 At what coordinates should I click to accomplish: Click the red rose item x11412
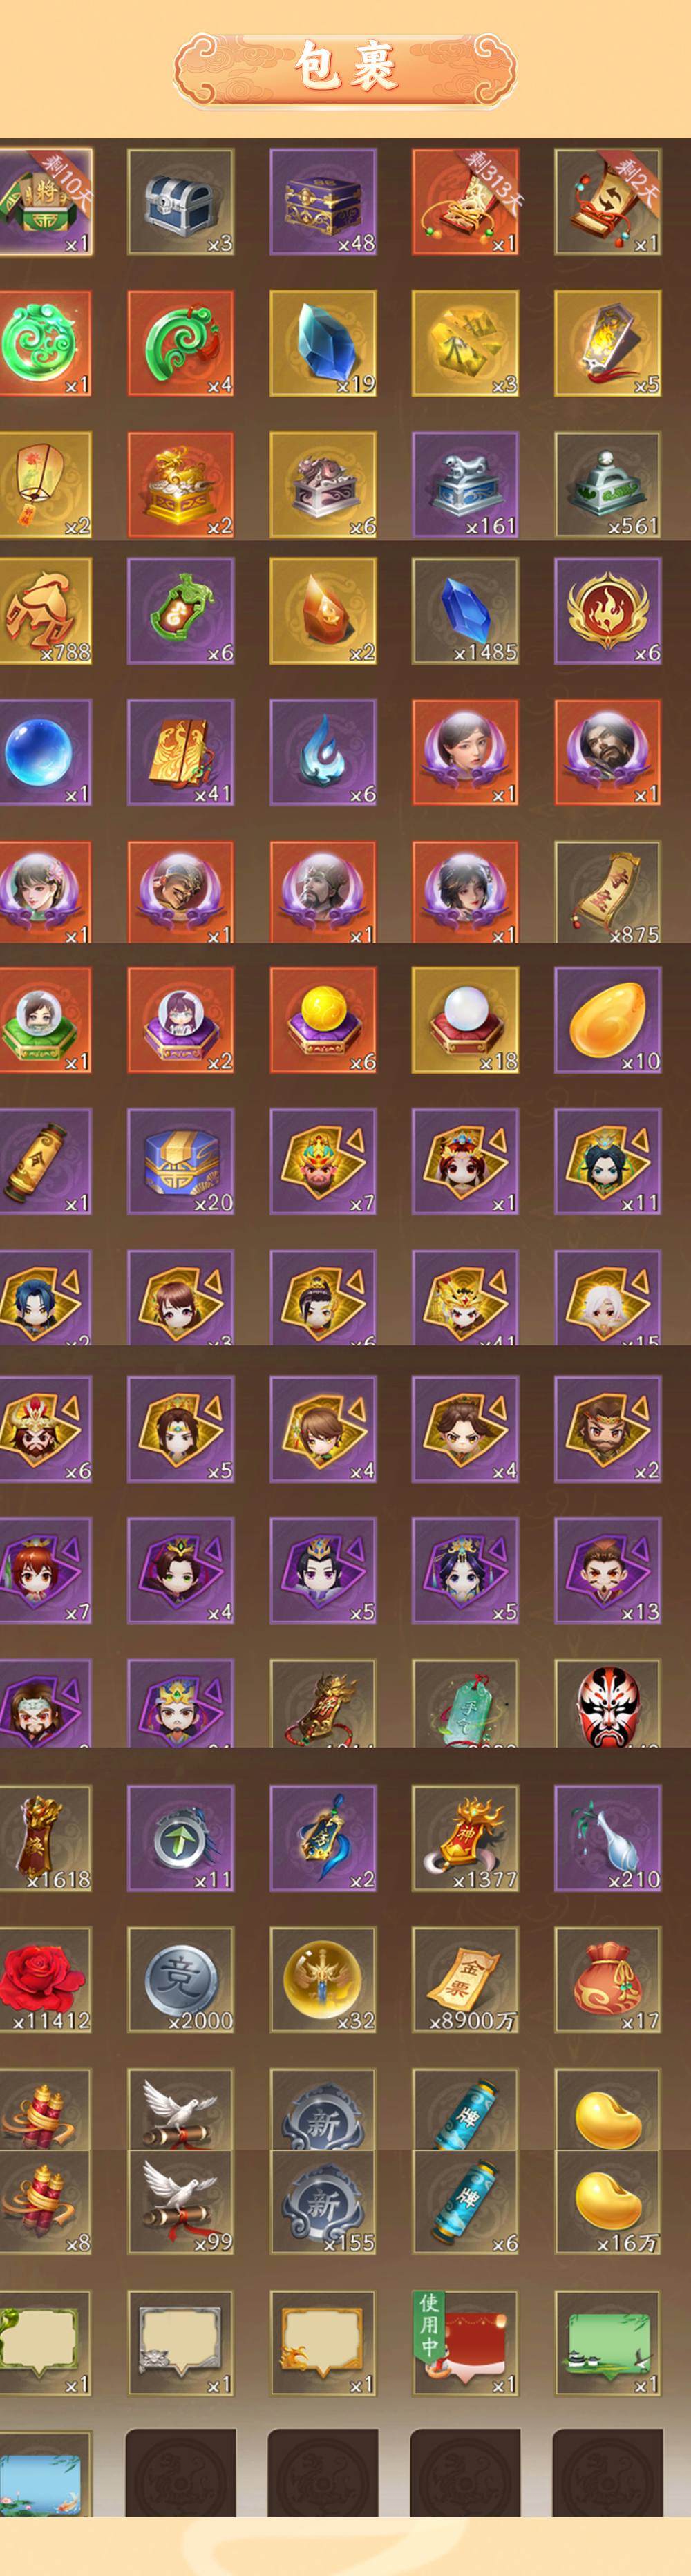45,1980
